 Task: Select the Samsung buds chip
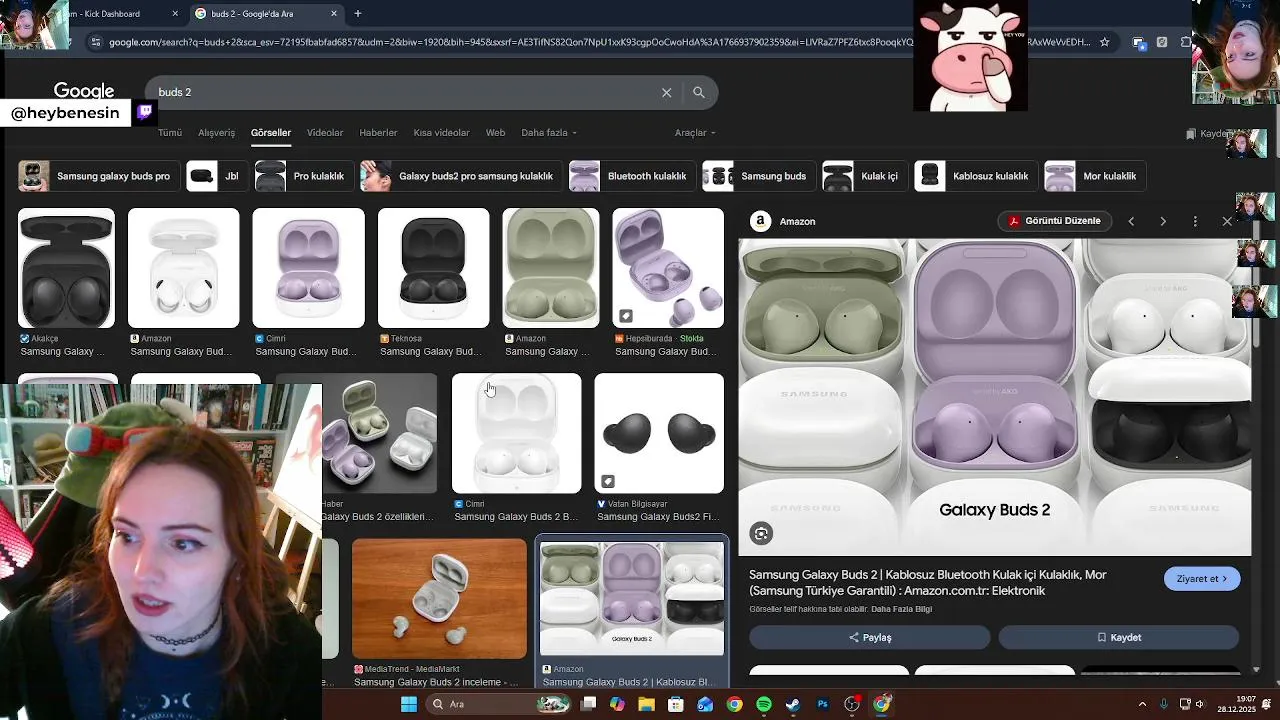pyautogui.click(x=759, y=176)
